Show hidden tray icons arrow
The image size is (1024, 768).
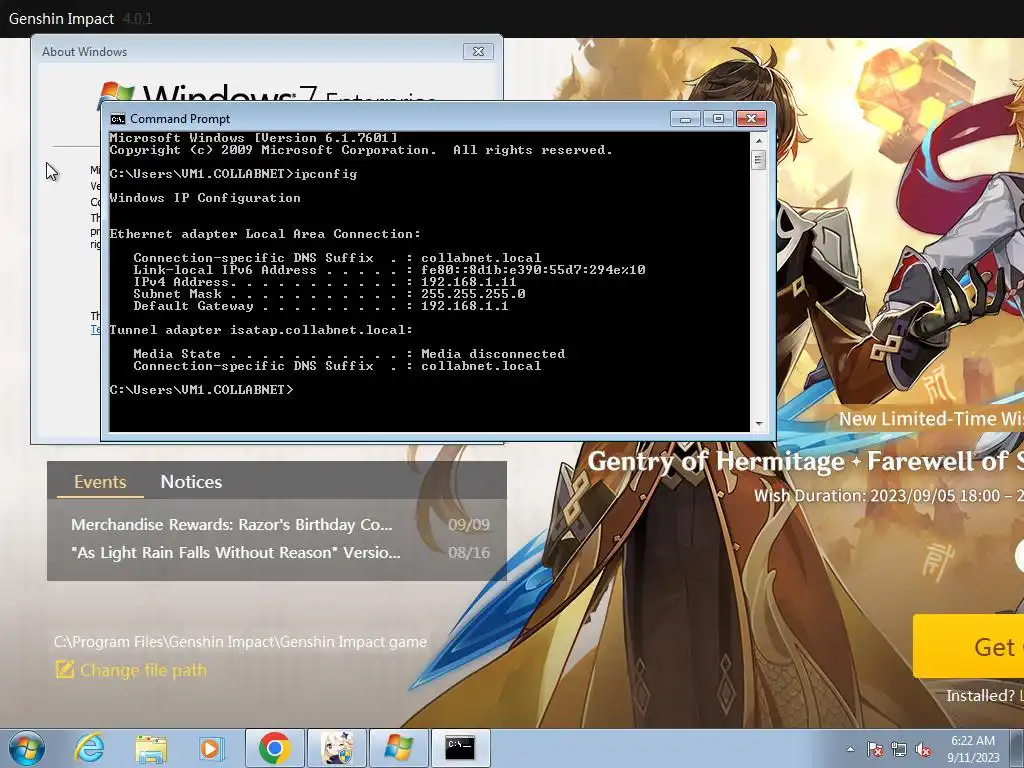(850, 749)
